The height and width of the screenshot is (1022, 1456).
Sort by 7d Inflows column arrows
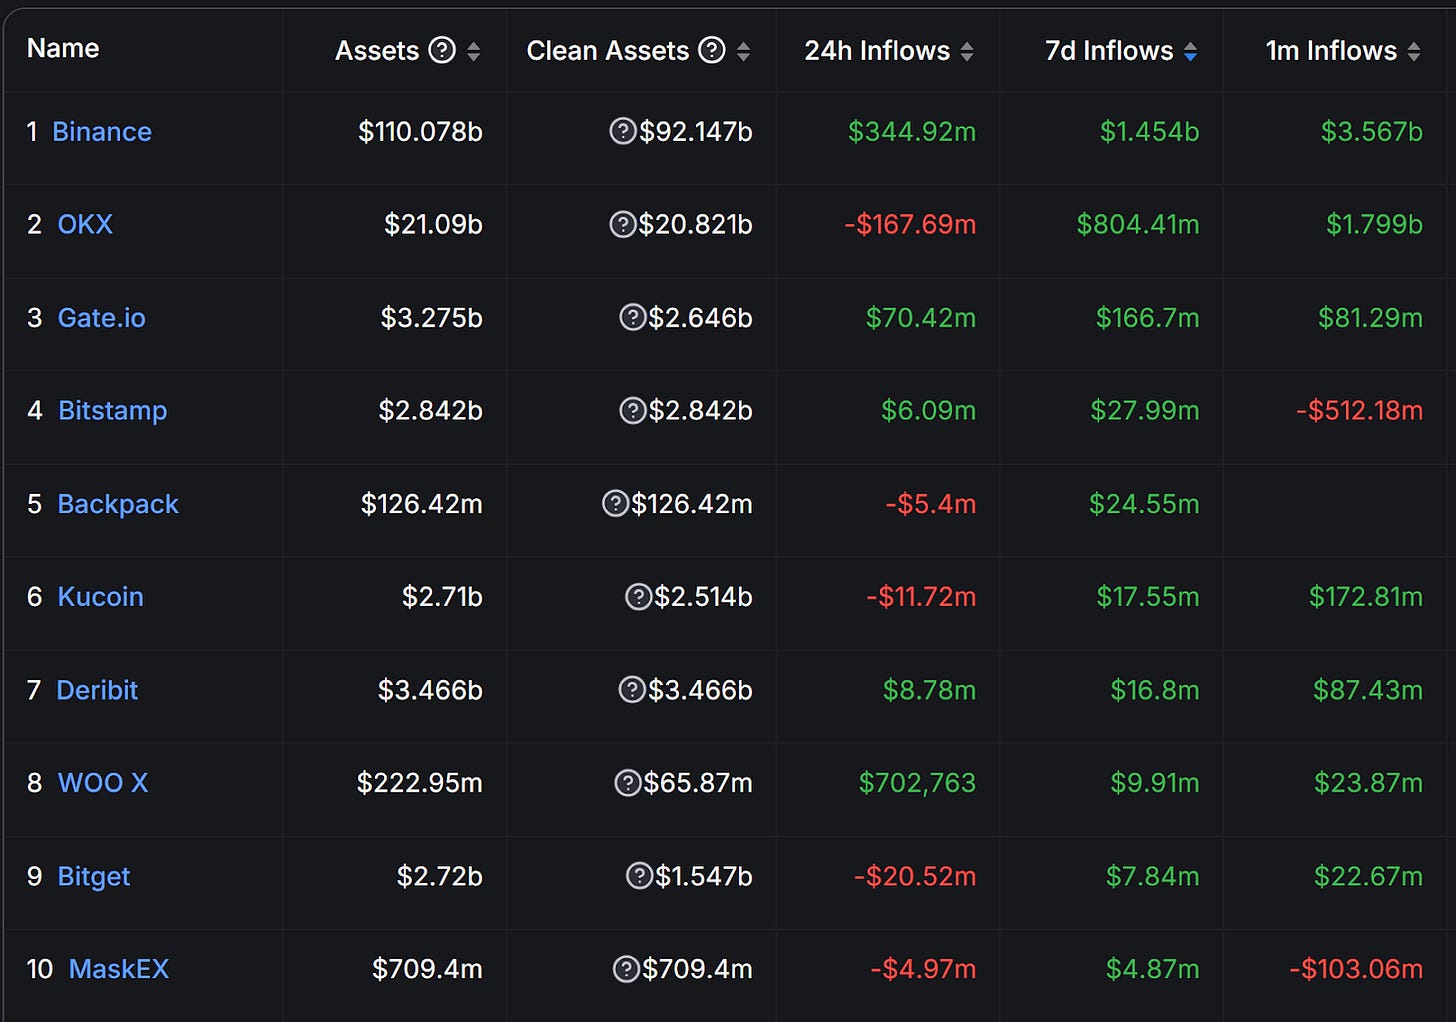(1190, 51)
